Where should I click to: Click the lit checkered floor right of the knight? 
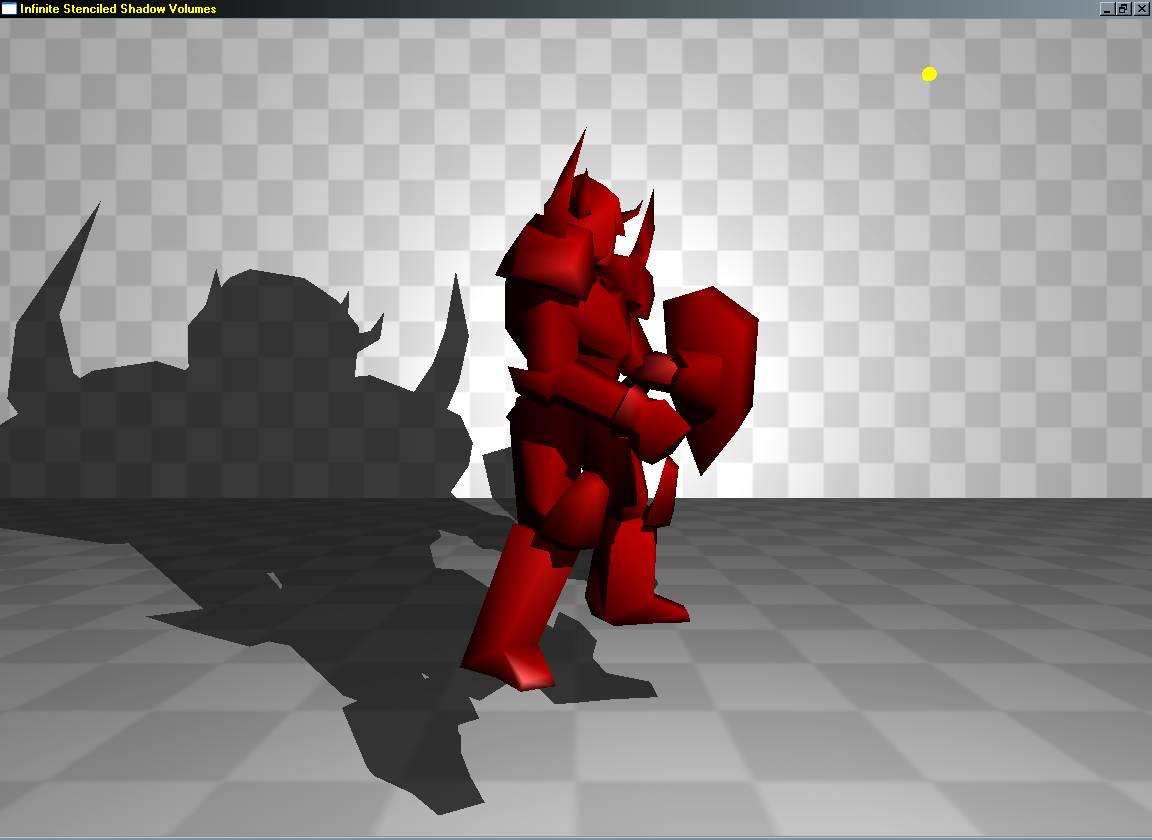[900, 650]
